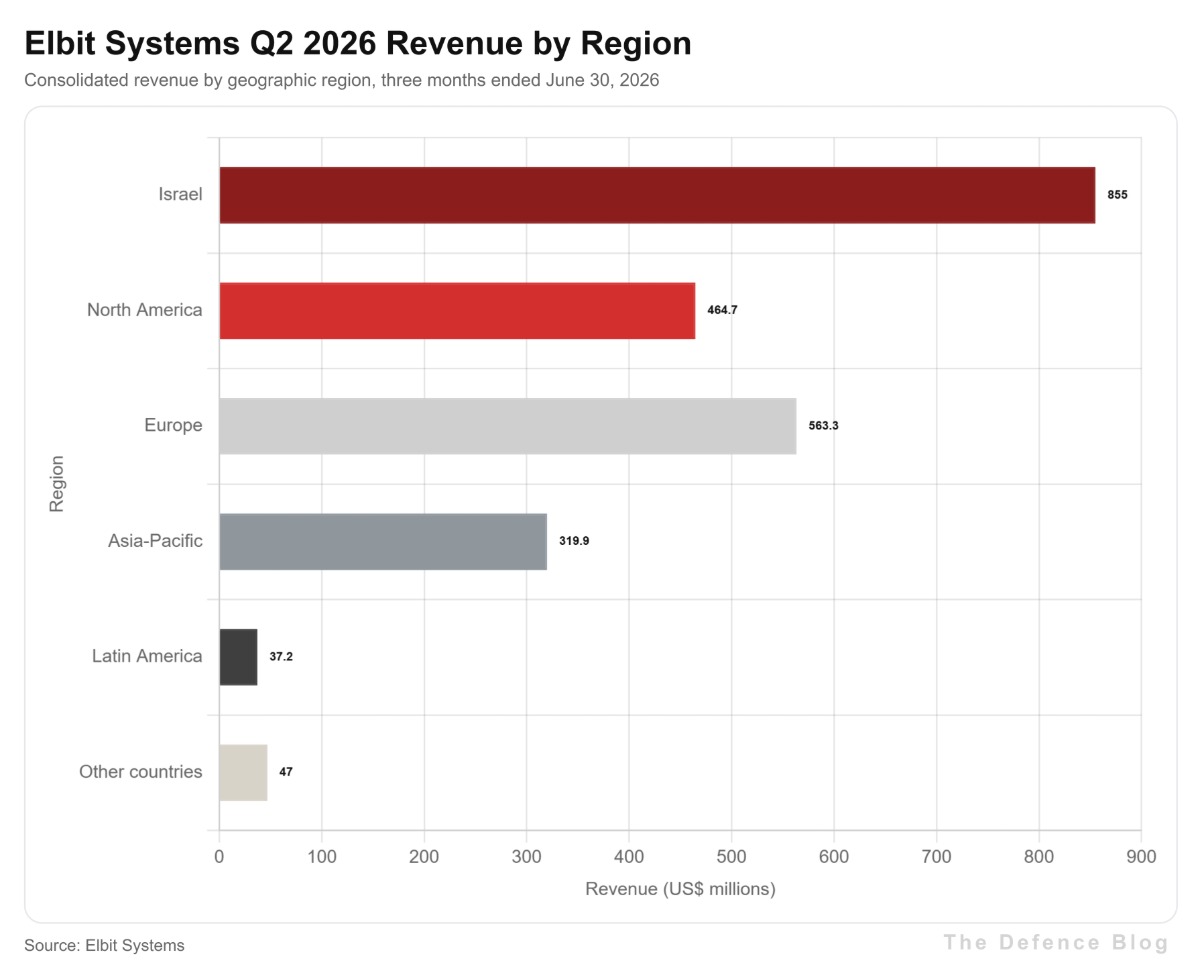This screenshot has height=967, width=1200.
Task: Select the 563.3 data label
Action: click(823, 426)
